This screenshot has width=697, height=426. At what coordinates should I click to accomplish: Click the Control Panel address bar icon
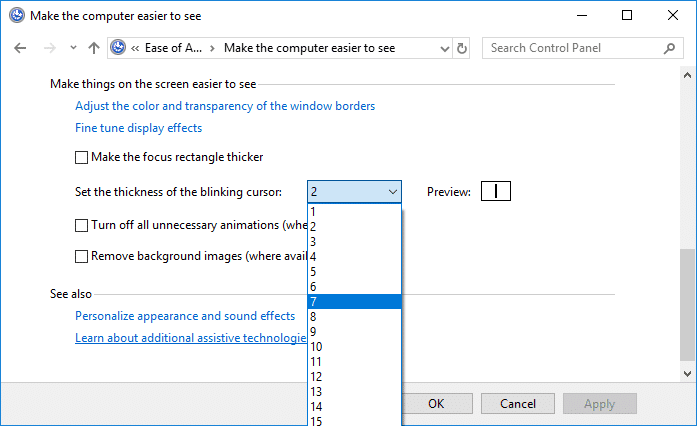pyautogui.click(x=119, y=48)
